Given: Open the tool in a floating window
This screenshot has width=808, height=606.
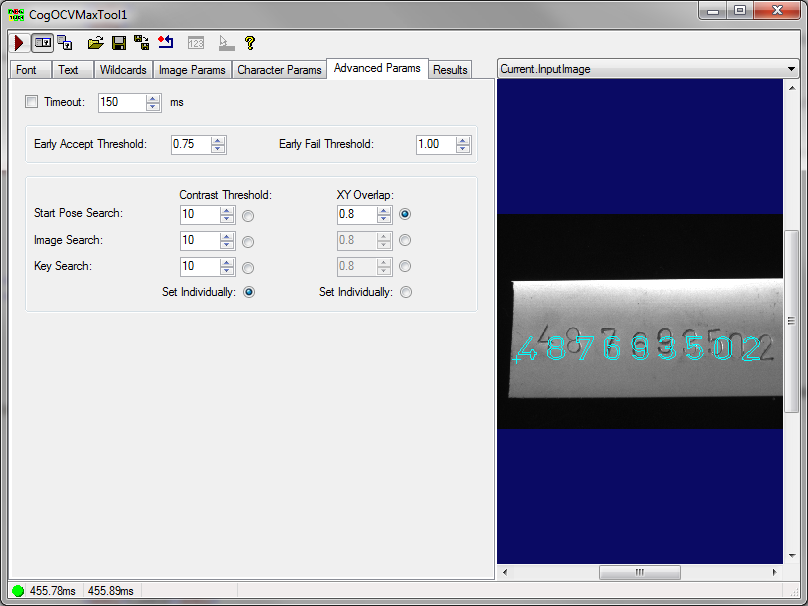Looking at the screenshot, I should [63, 43].
